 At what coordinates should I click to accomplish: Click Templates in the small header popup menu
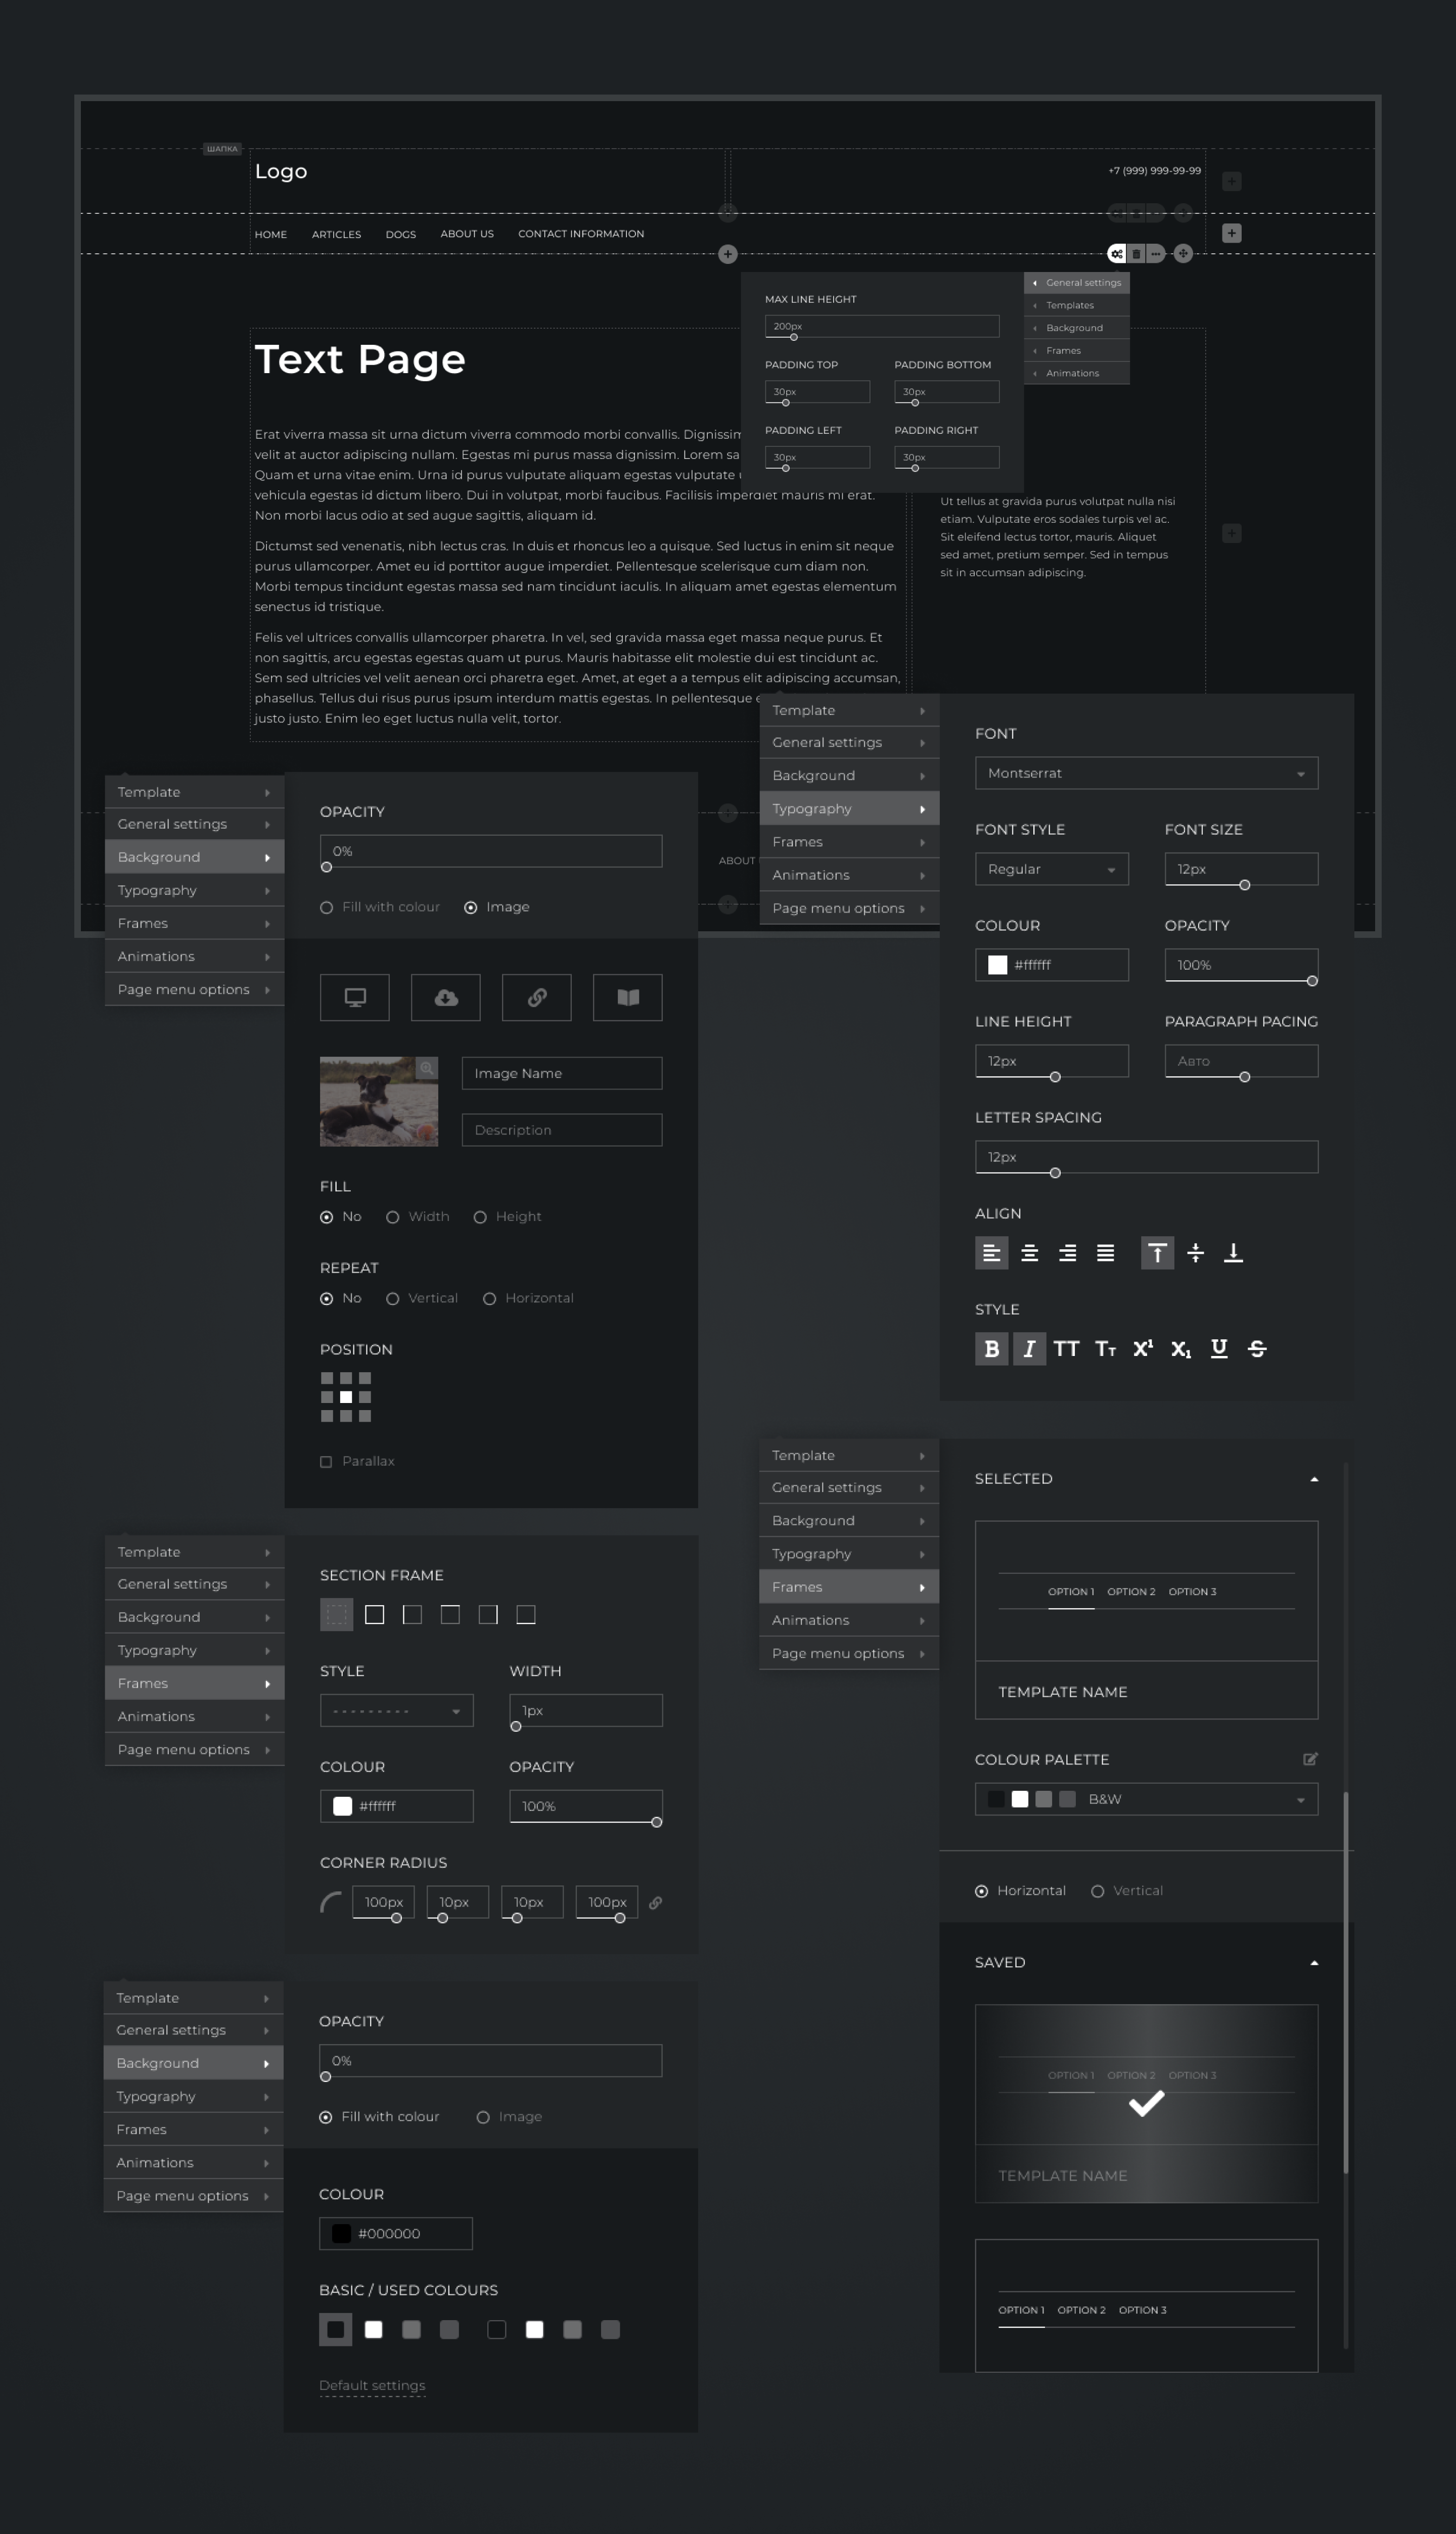click(1077, 305)
